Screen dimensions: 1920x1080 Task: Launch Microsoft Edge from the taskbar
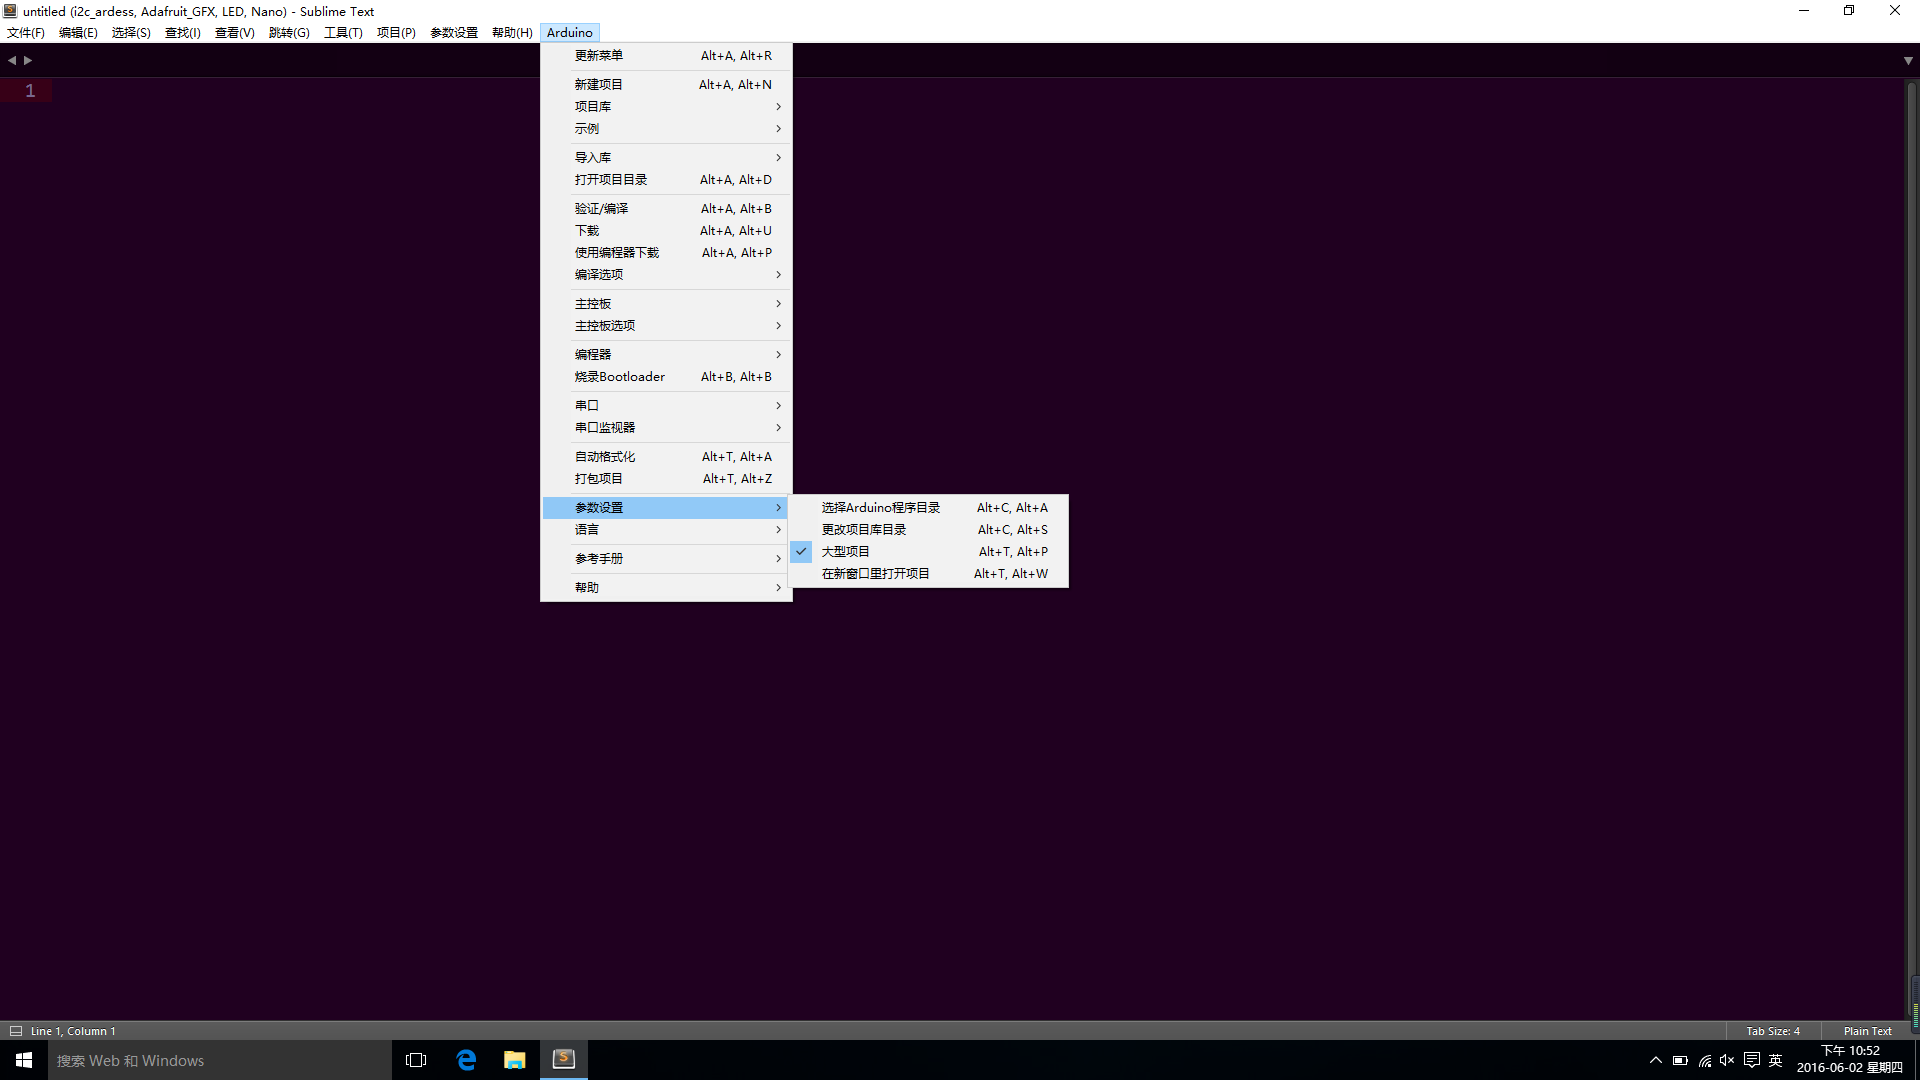pos(466,1060)
